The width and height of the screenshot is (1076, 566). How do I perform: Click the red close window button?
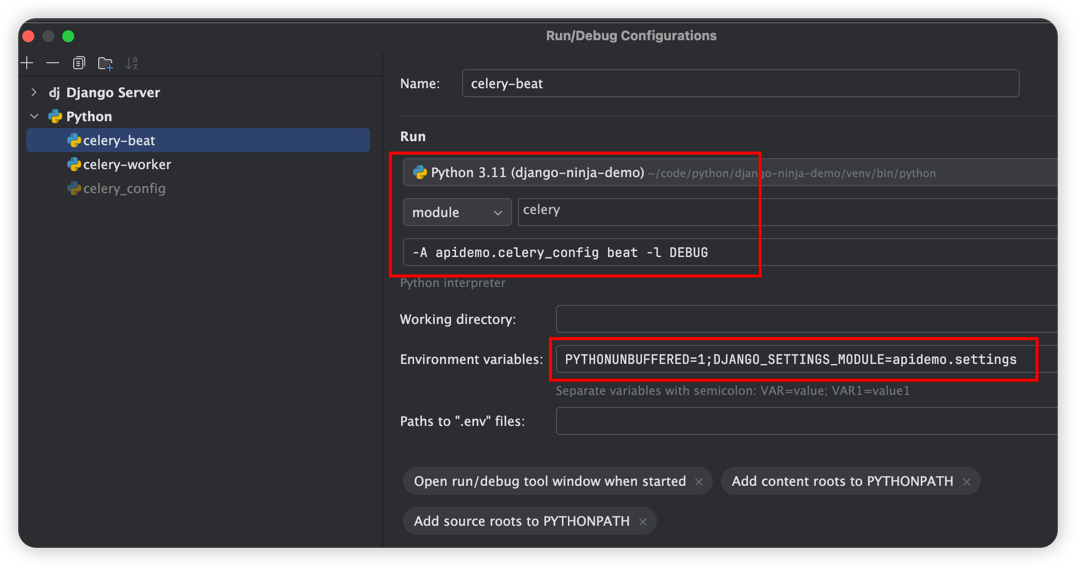click(28, 36)
